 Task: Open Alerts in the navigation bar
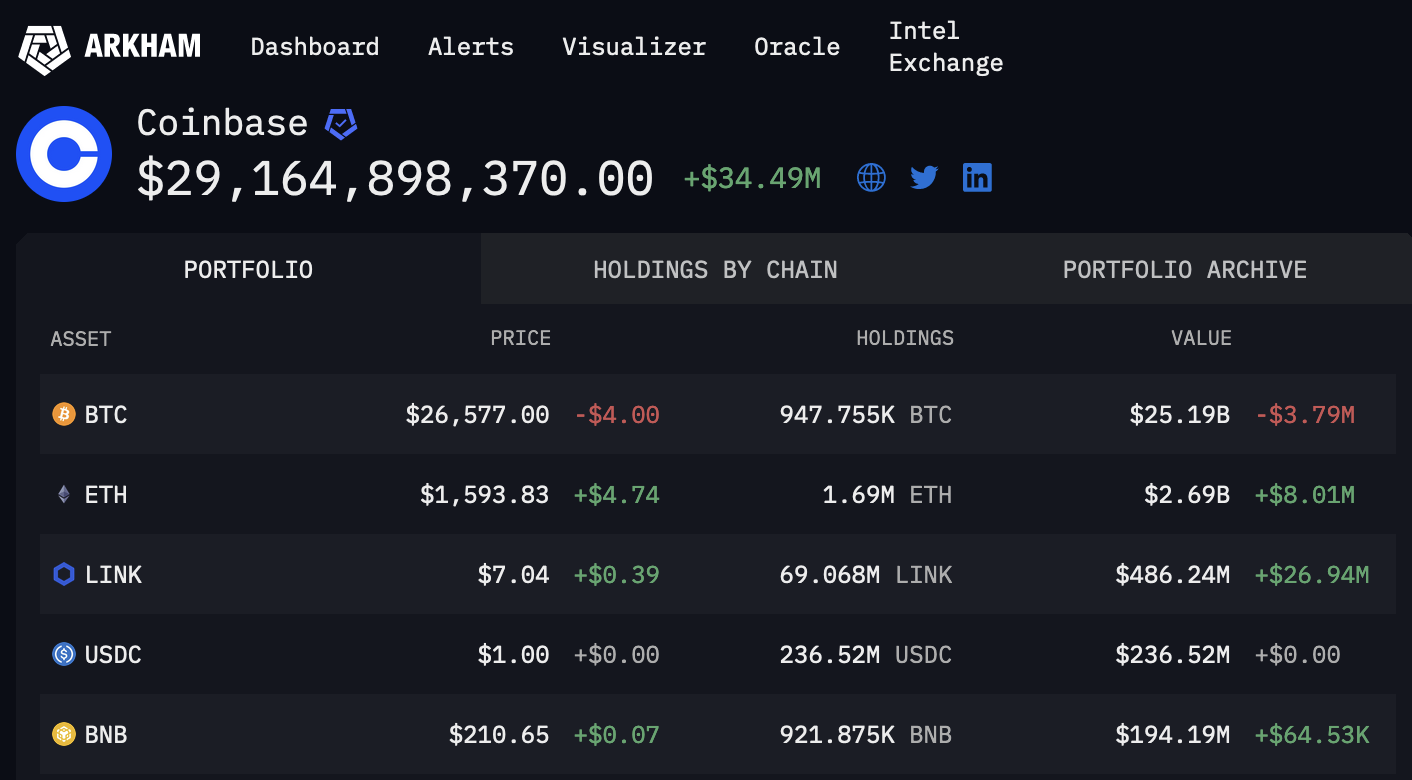(x=471, y=47)
